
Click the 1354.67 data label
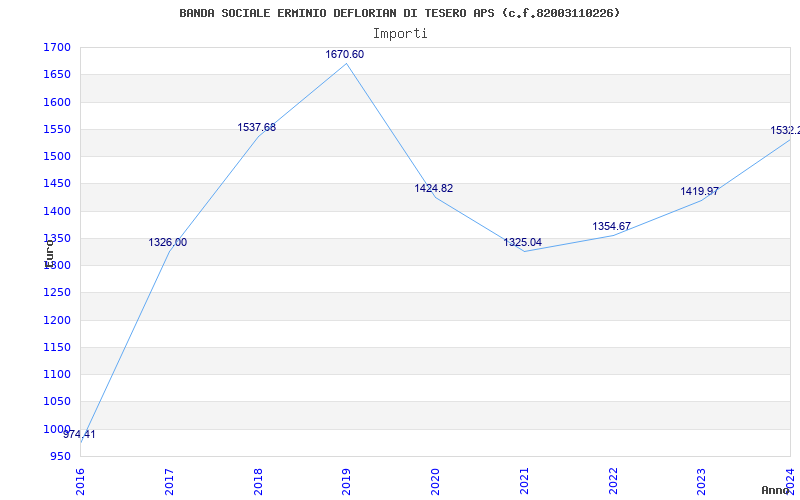click(611, 227)
